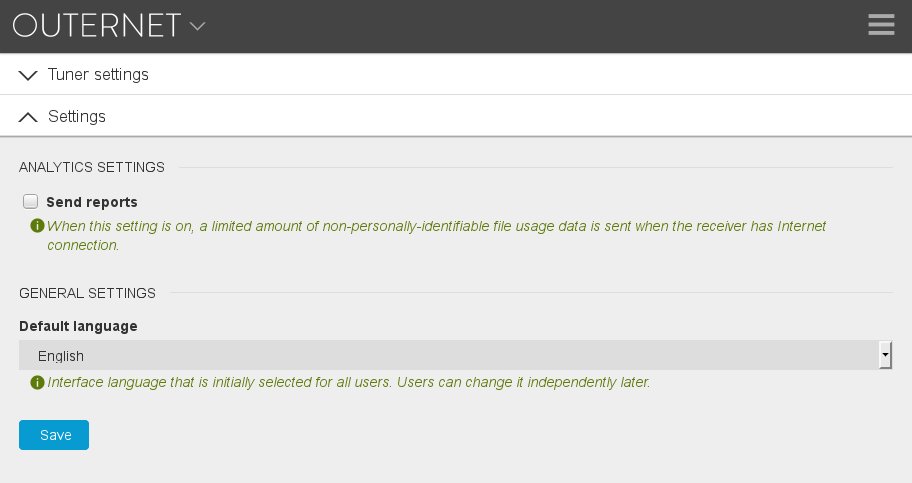Save the settings with the Save button
This screenshot has width=912, height=483.
(x=54, y=435)
